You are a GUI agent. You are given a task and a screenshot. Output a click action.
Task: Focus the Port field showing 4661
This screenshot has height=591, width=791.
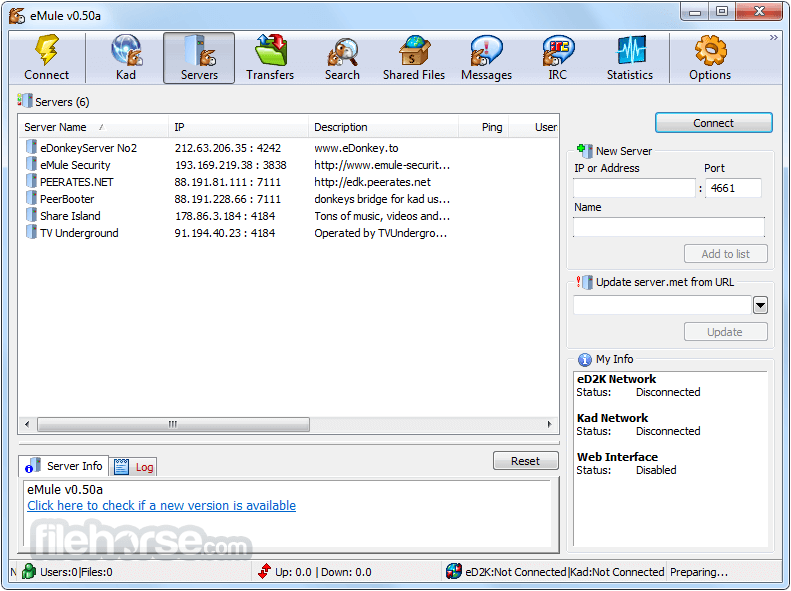[x=733, y=188]
